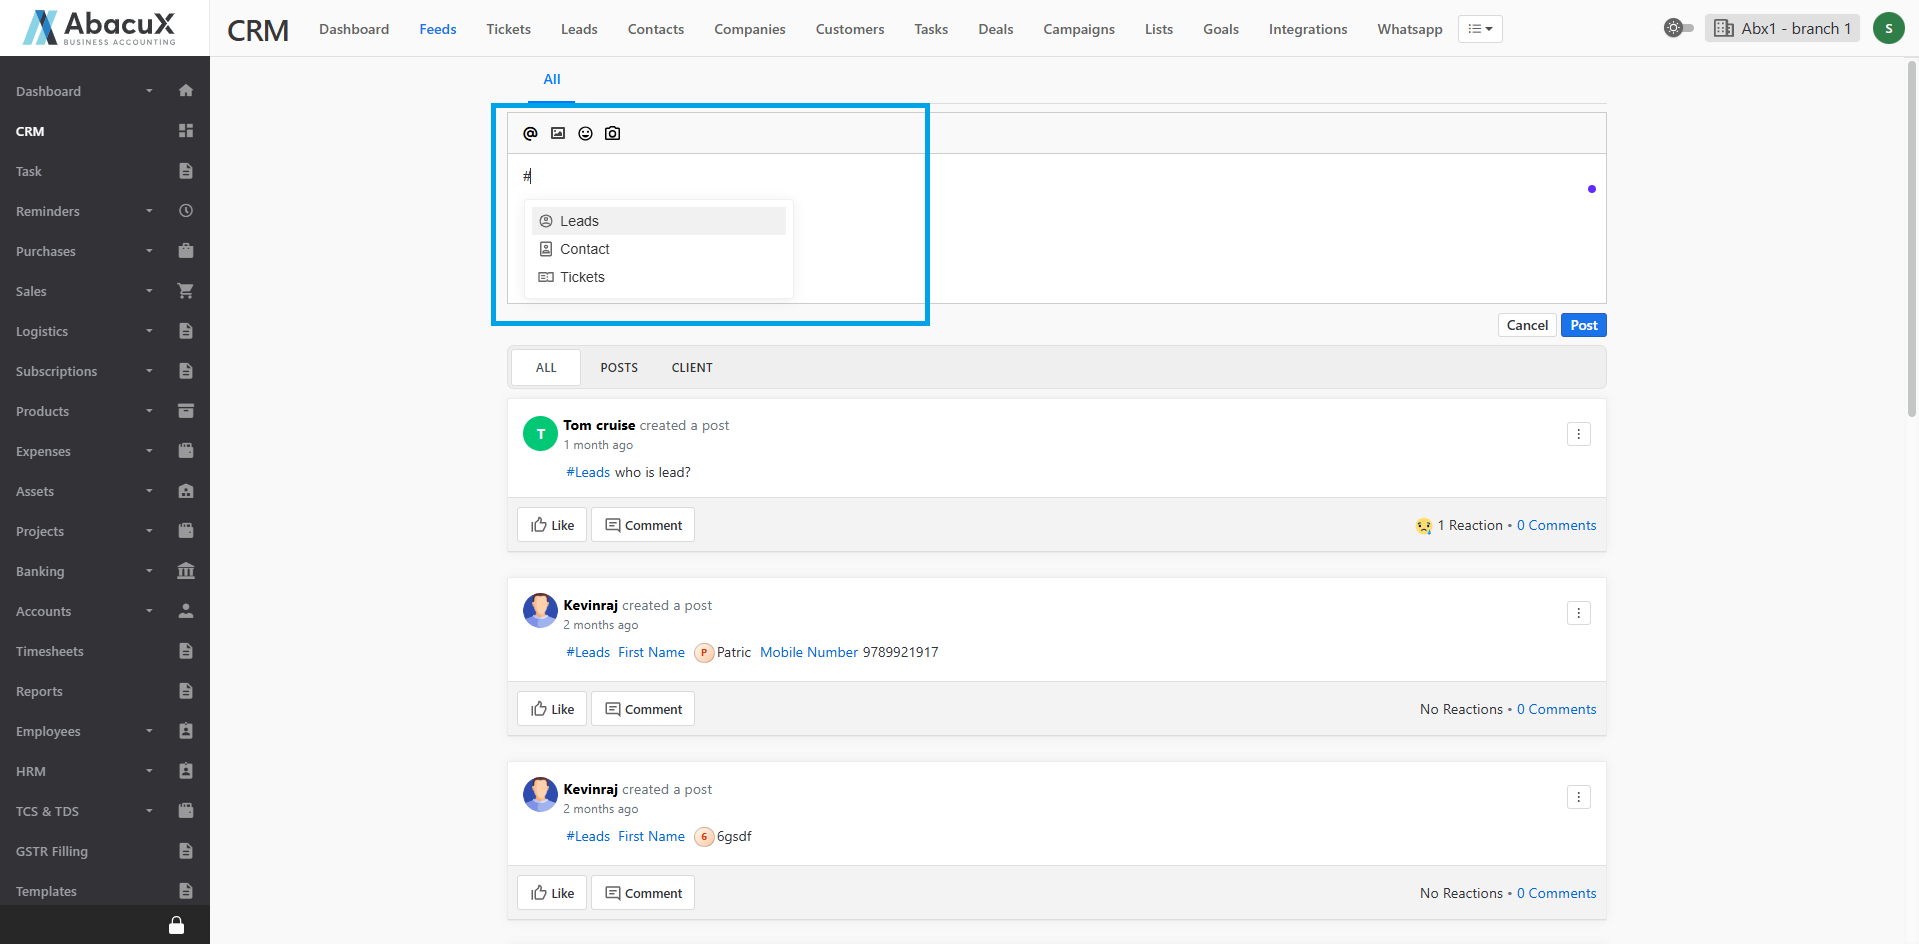The width and height of the screenshot is (1919, 944).
Task: Click the insert image icon in editor
Action: tap(558, 133)
